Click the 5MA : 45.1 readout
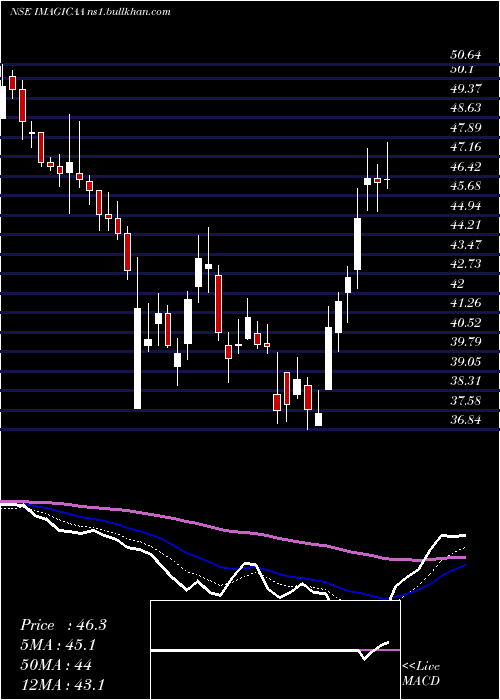 (58, 645)
